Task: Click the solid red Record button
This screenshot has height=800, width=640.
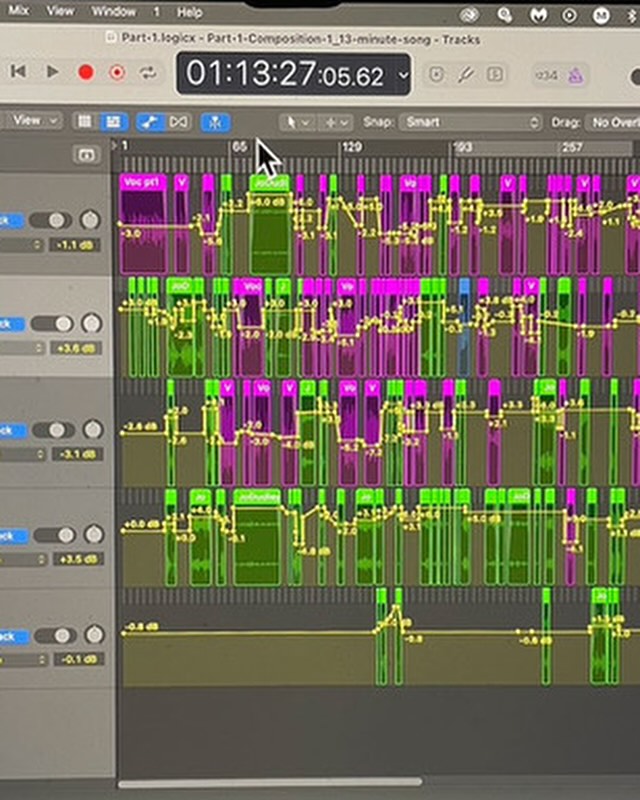Action: pos(86,72)
